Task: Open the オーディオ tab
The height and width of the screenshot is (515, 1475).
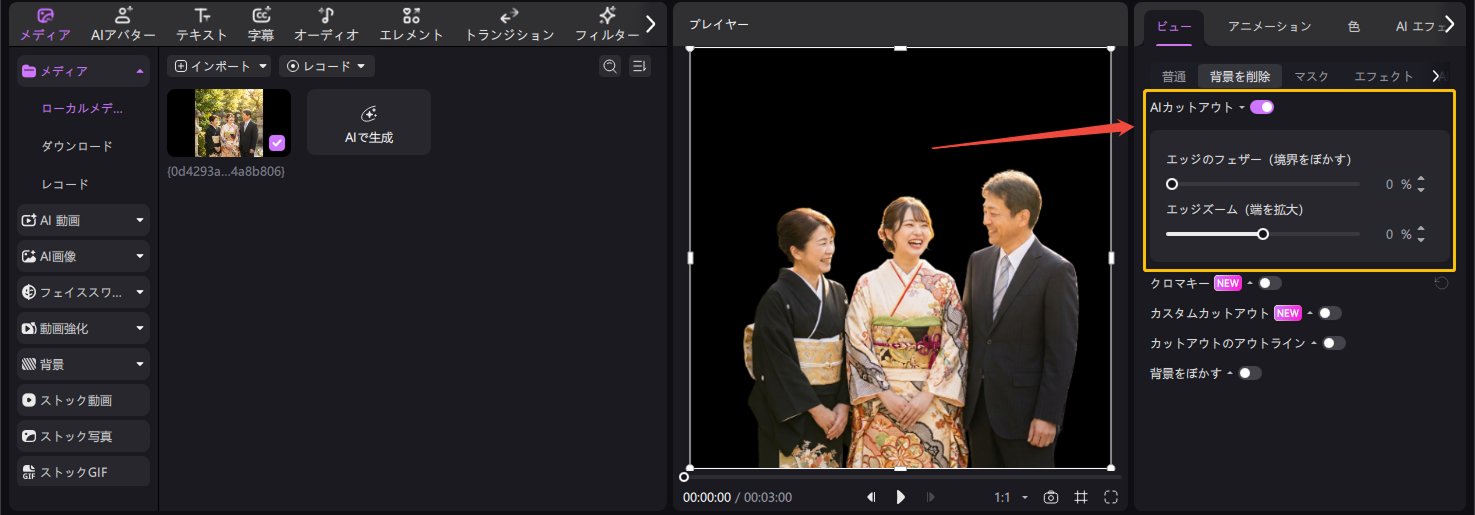Action: [326, 24]
